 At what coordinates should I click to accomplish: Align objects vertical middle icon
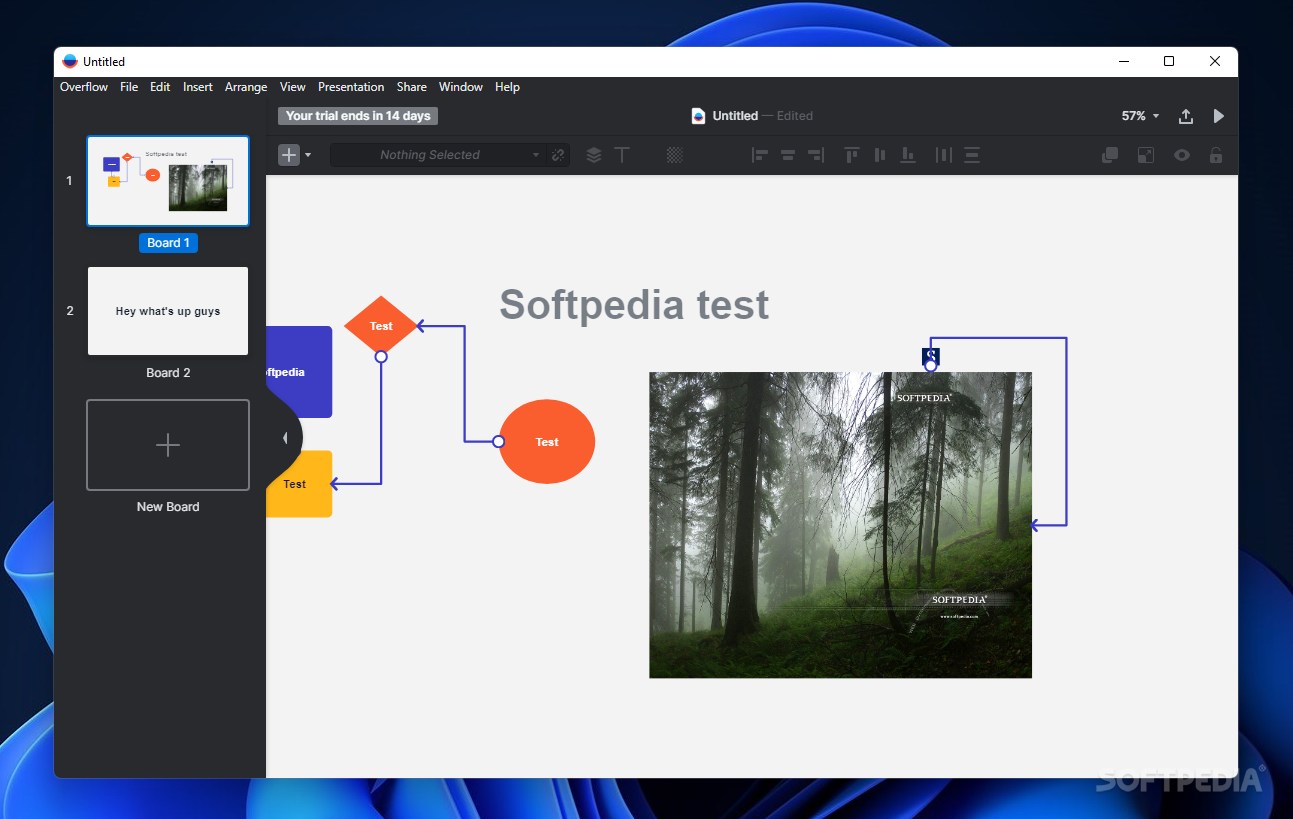tap(880, 155)
